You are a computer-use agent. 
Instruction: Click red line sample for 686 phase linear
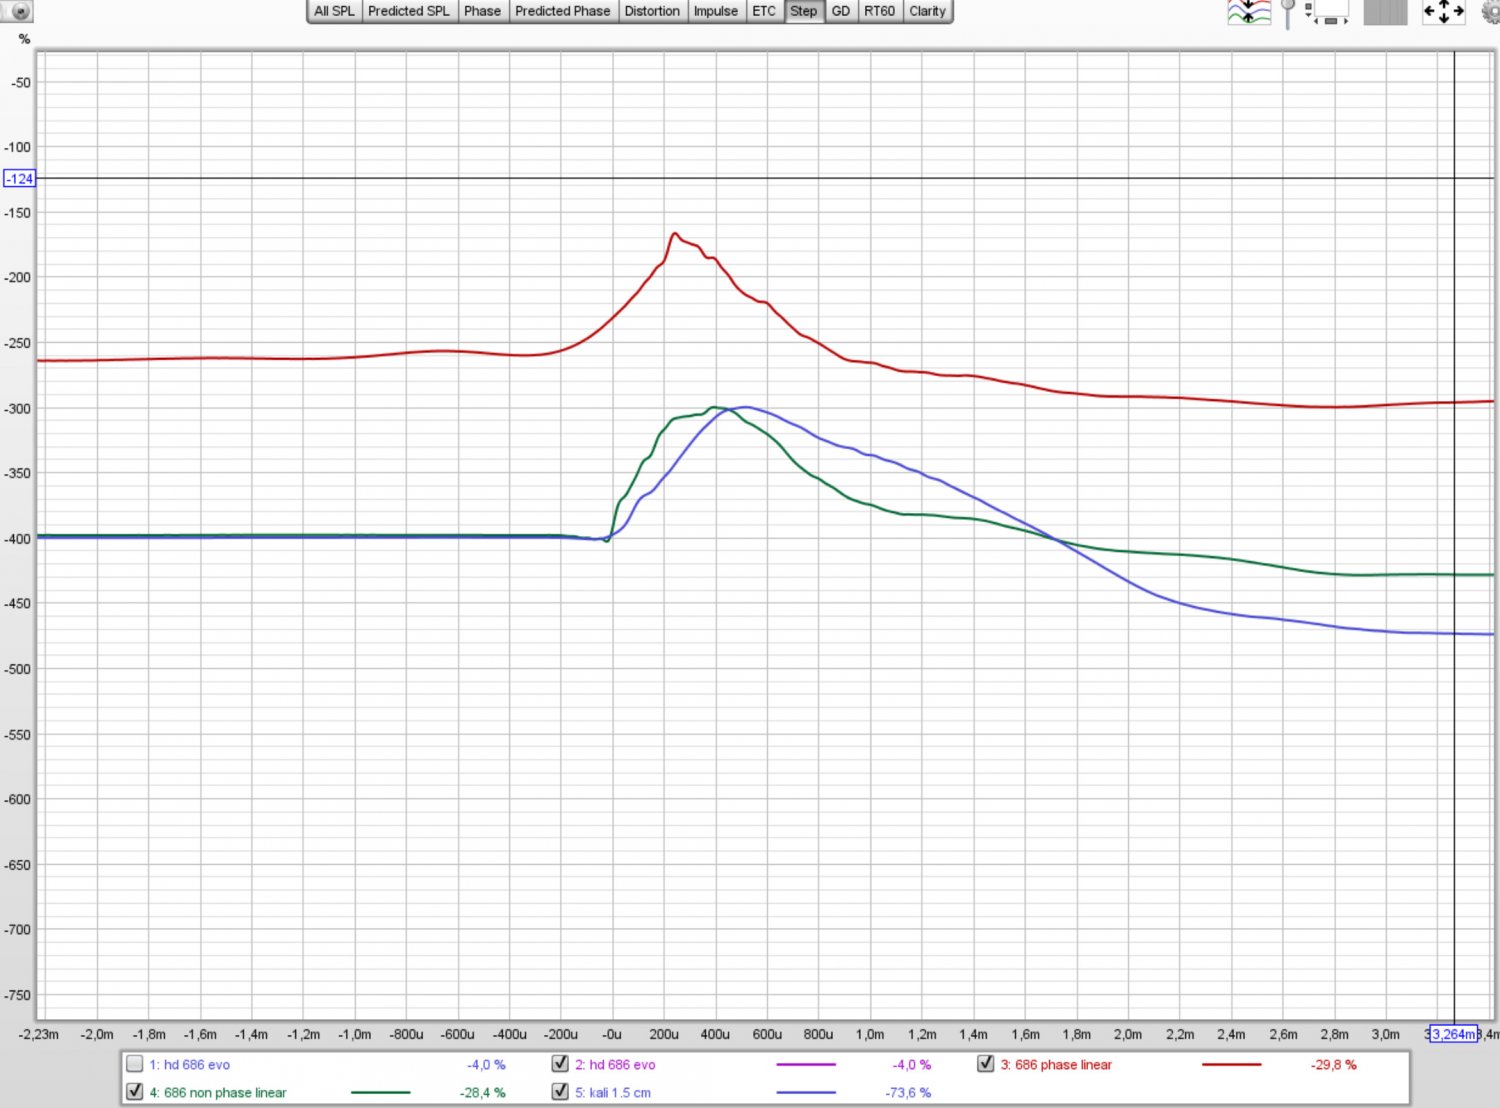[x=1231, y=1065]
